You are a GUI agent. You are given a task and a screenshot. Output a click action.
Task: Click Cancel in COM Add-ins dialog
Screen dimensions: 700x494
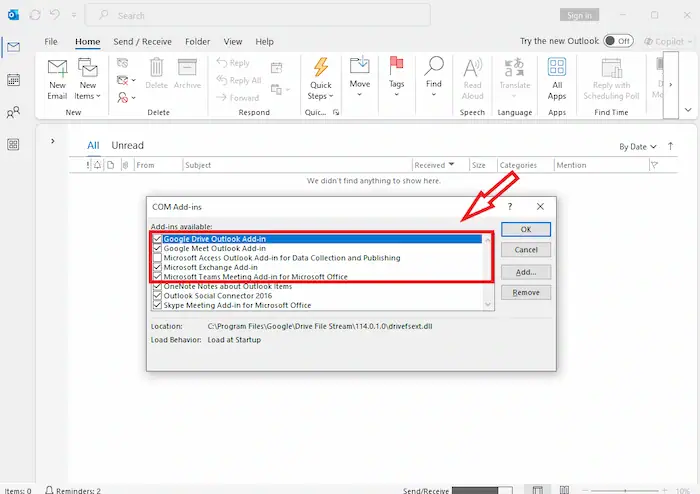525,250
